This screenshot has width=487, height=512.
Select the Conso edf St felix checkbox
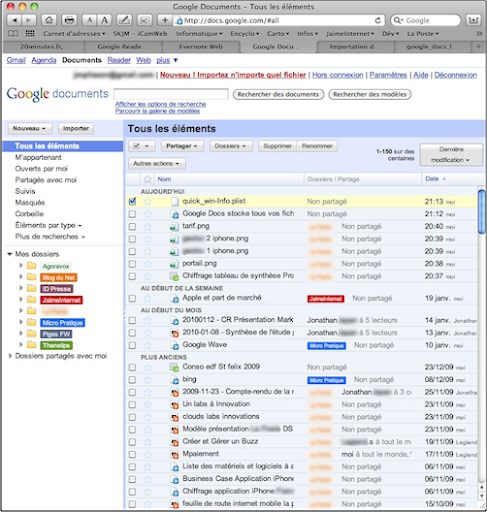(132, 367)
